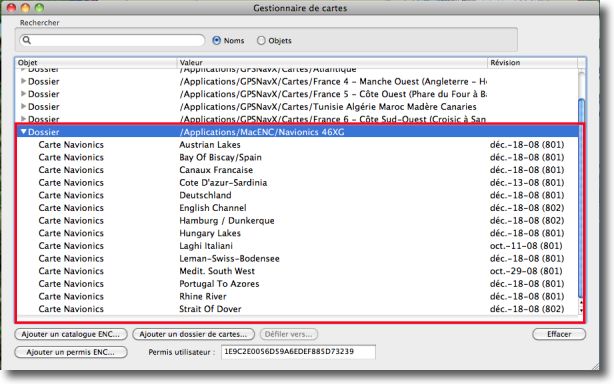Expand the France 4 Manche Ouest Dossier
614x384 pixels.
(23, 81)
